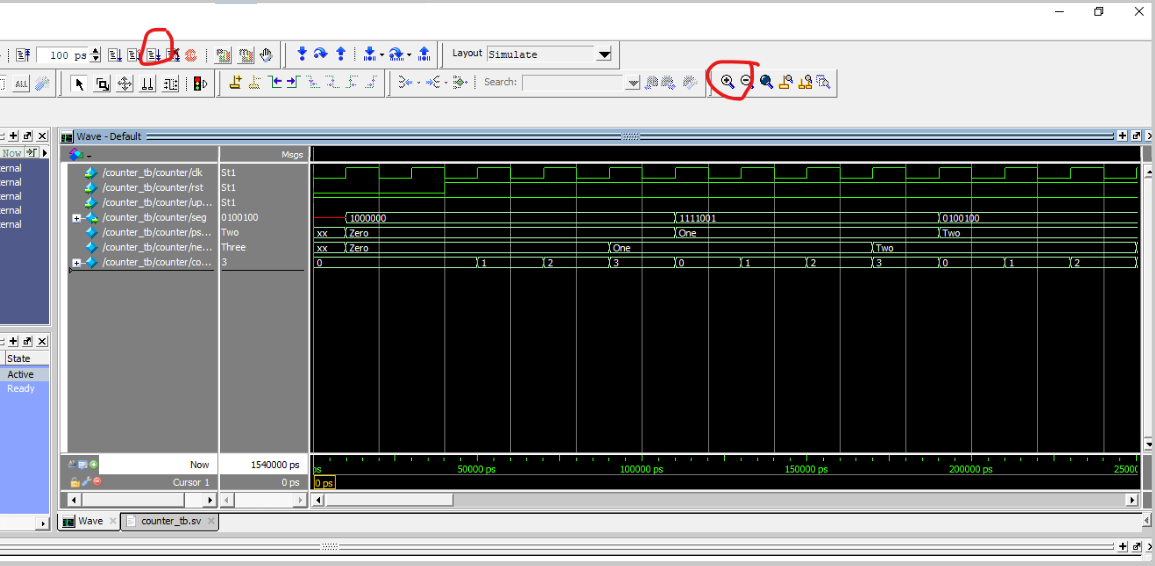Undock the Wave window using its undock button

pyautogui.click(x=1137, y=136)
